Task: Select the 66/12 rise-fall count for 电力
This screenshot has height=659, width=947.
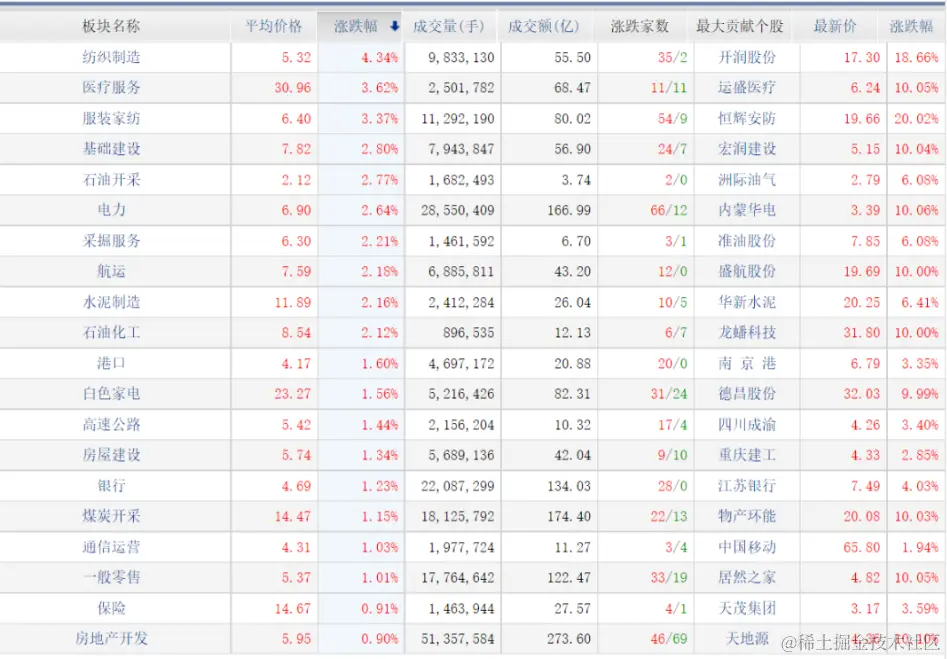Action: 669,210
